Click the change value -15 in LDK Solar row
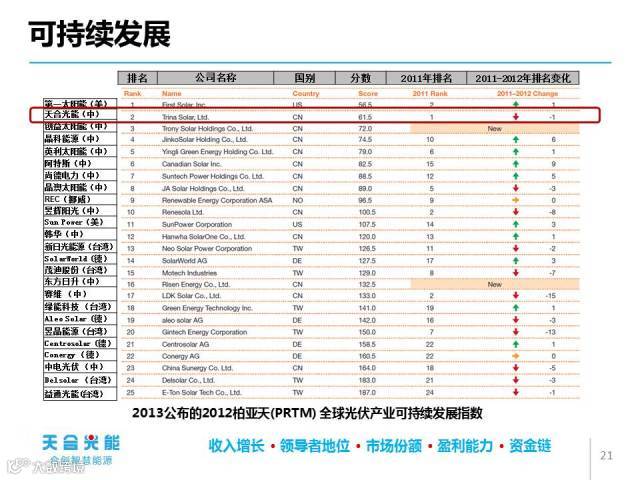Image resolution: width=640 pixels, height=480 pixels. [x=551, y=296]
